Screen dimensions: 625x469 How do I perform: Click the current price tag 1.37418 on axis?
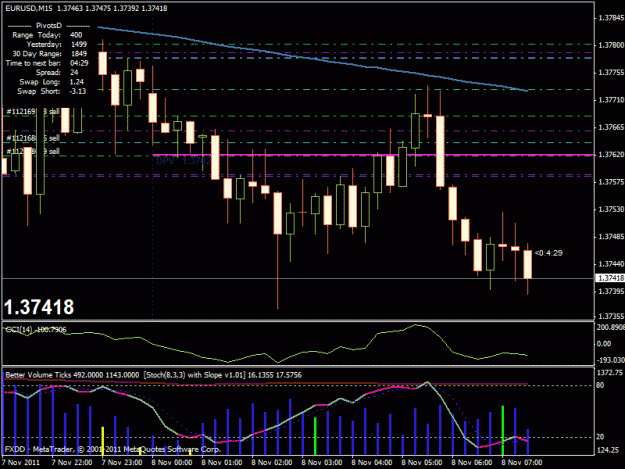610,278
